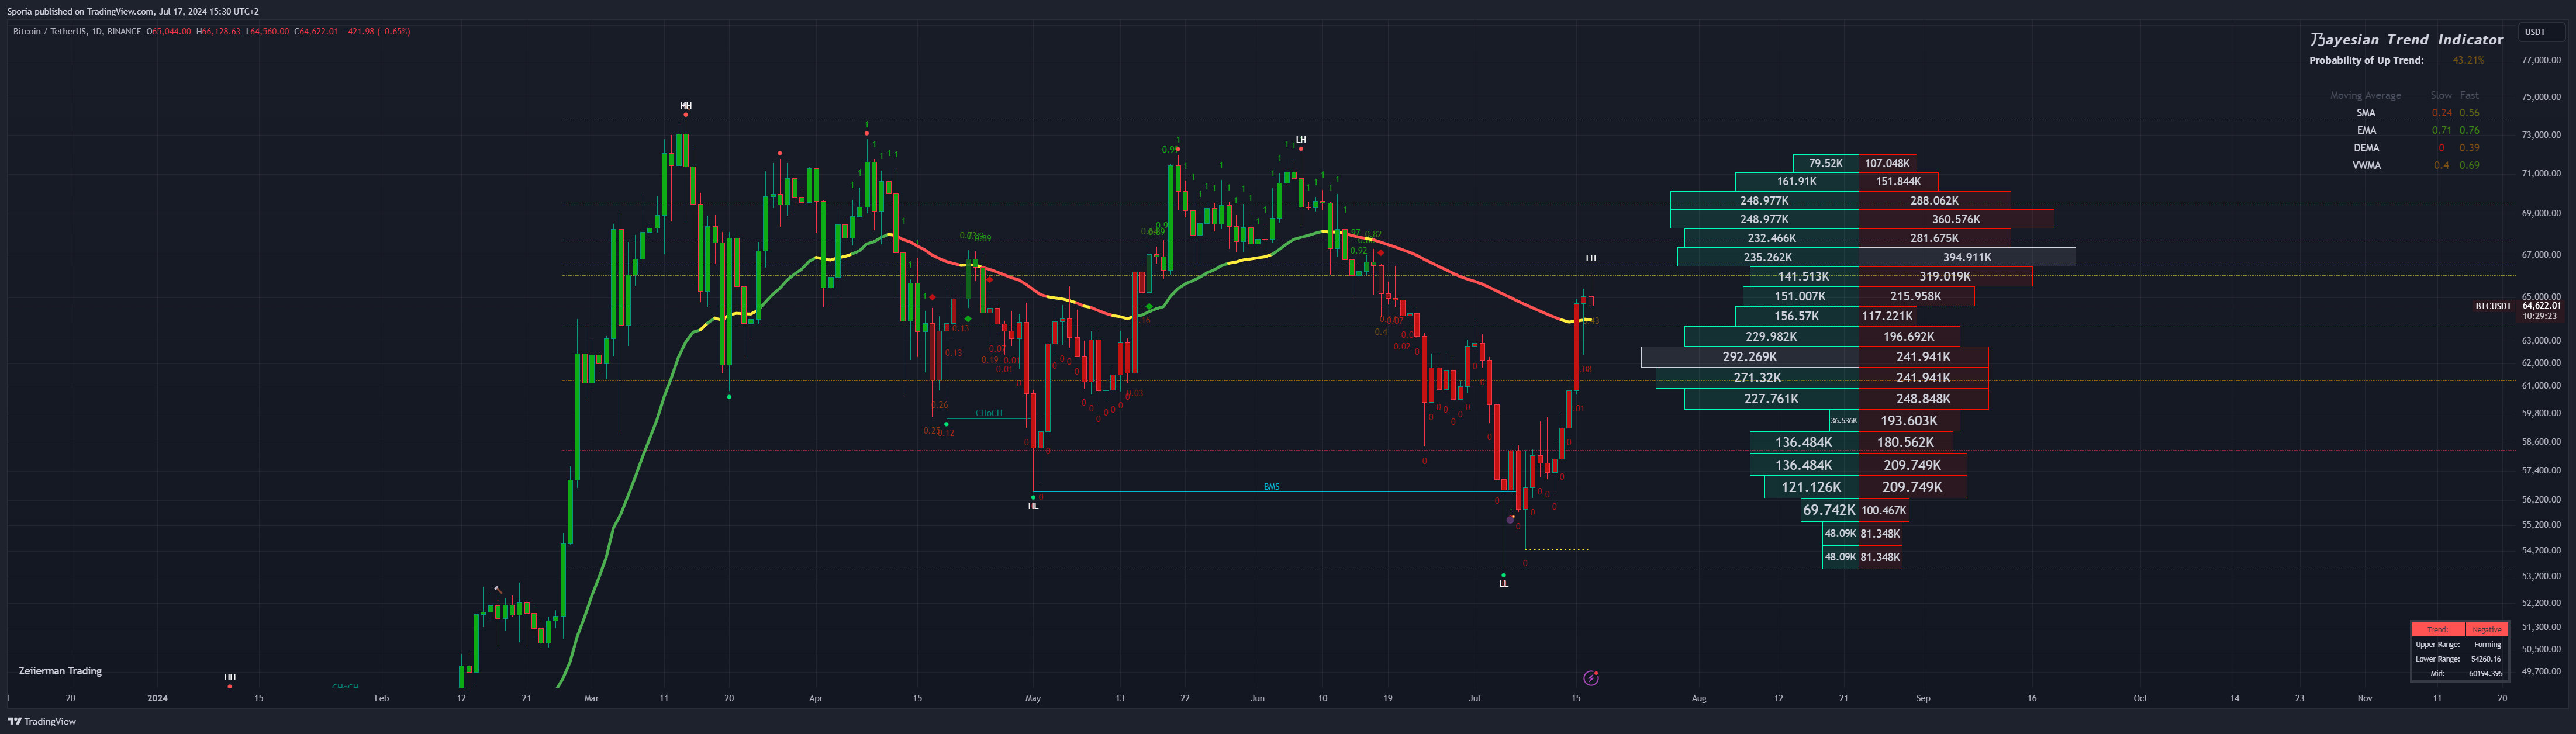2576x734 pixels.
Task: Click the Mid value 60194.395
Action: point(2485,673)
